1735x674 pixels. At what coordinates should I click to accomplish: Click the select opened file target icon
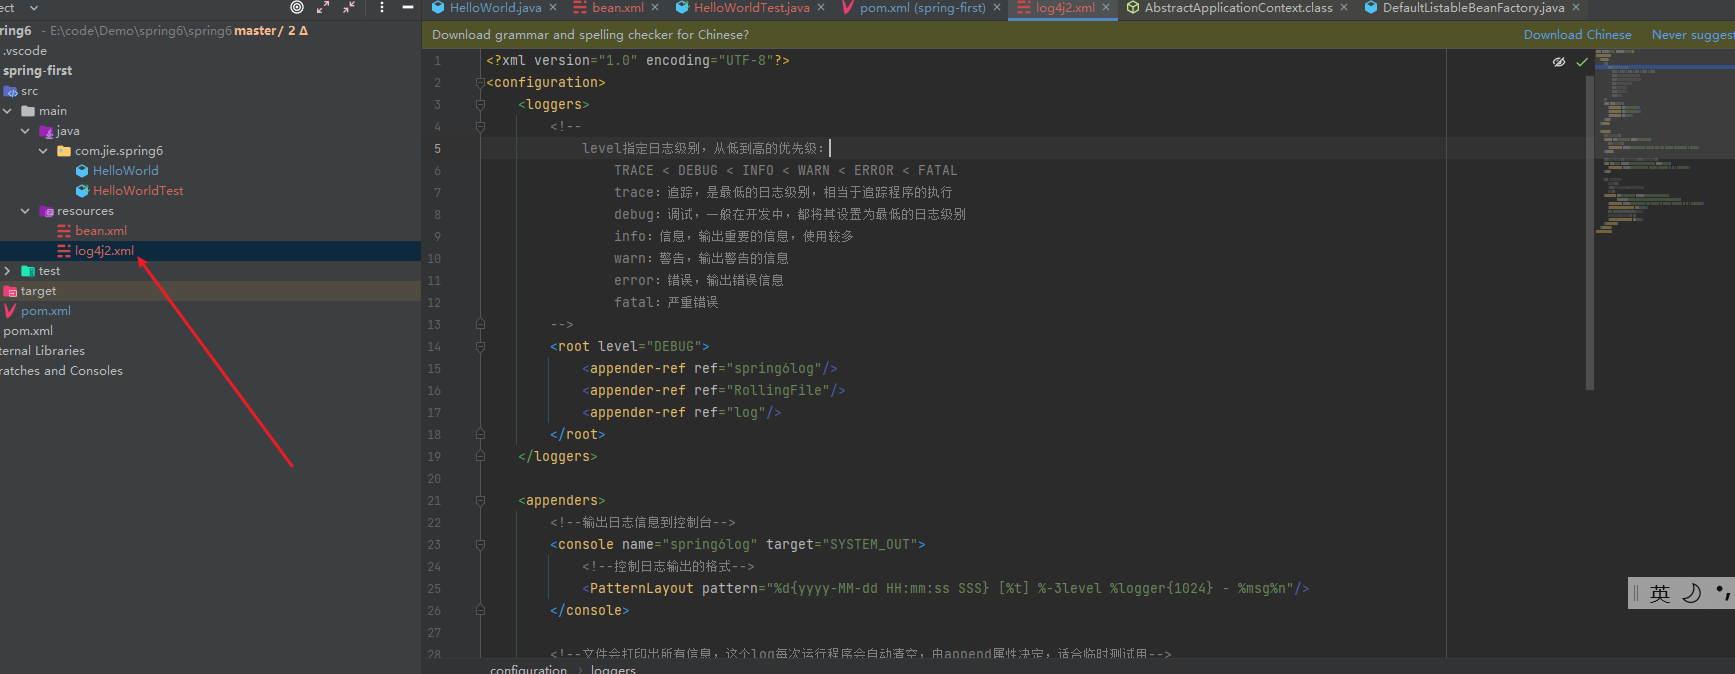click(297, 7)
